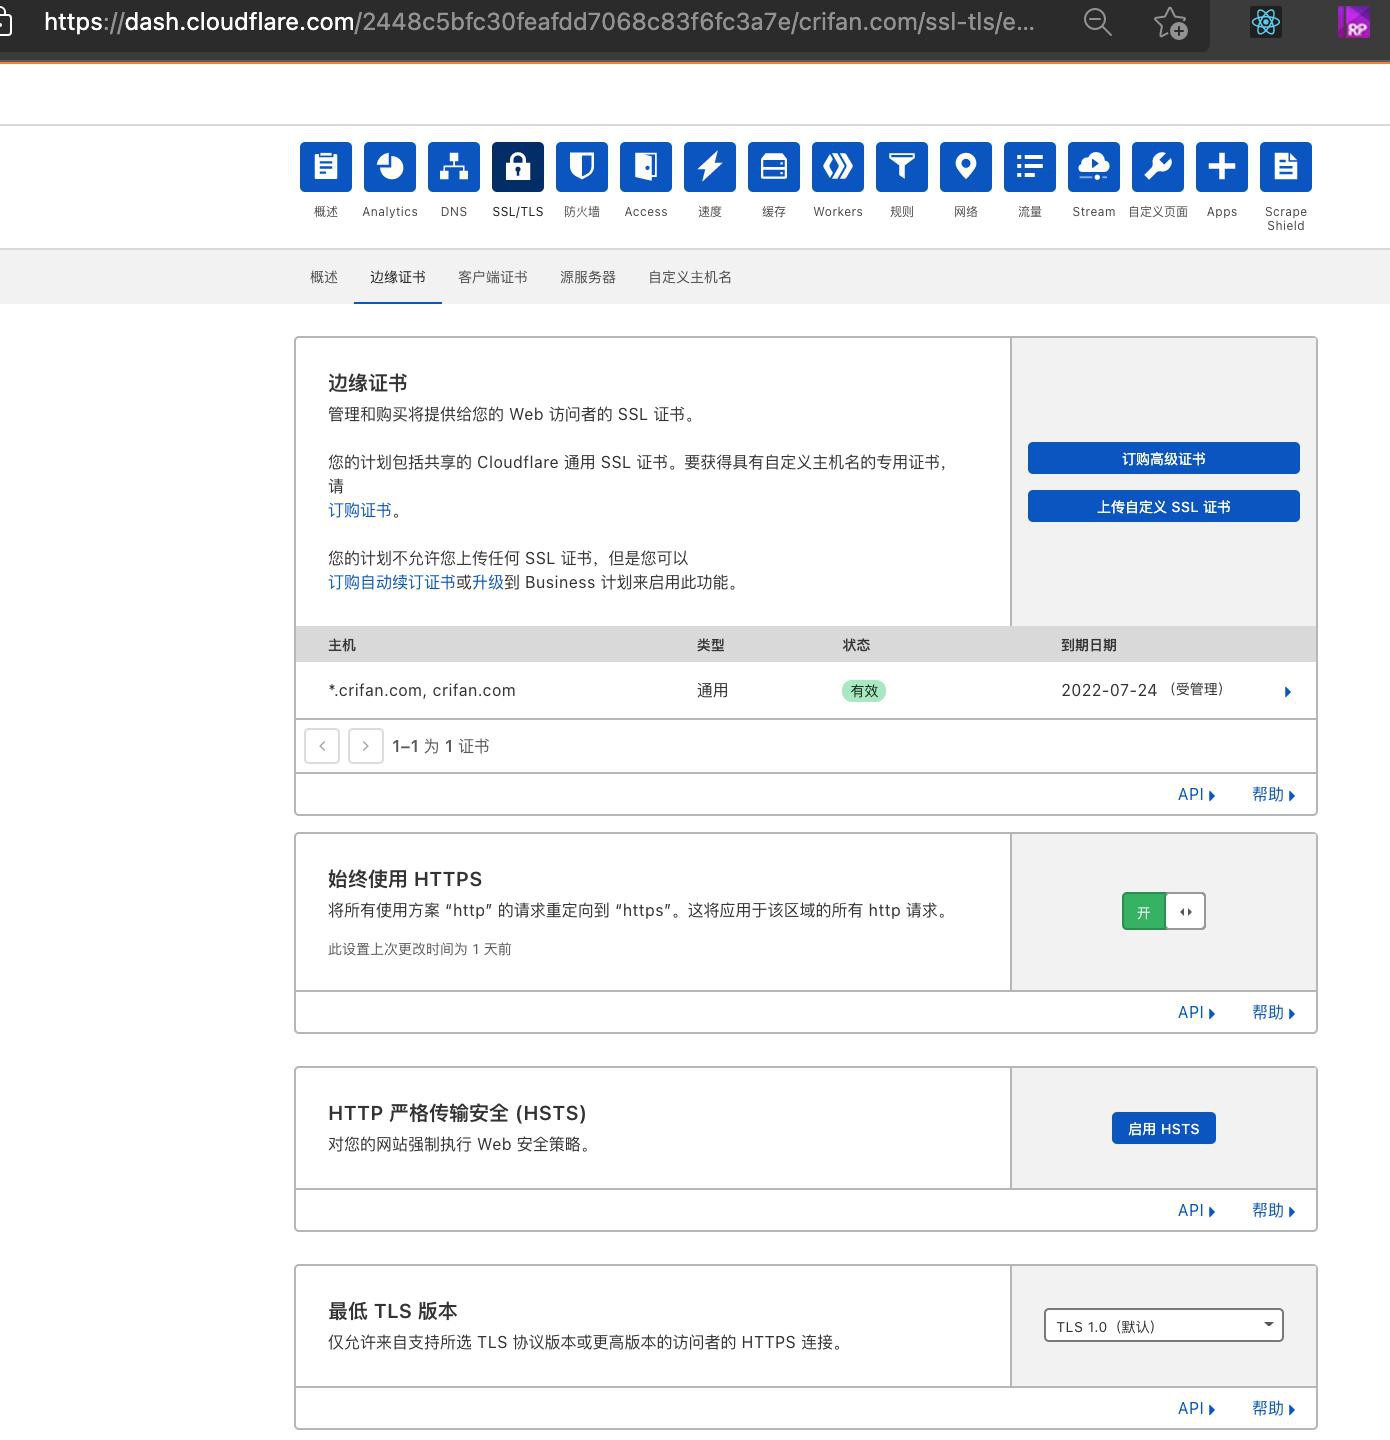Click the 到期日期 column header
This screenshot has width=1390, height=1440.
click(1089, 645)
